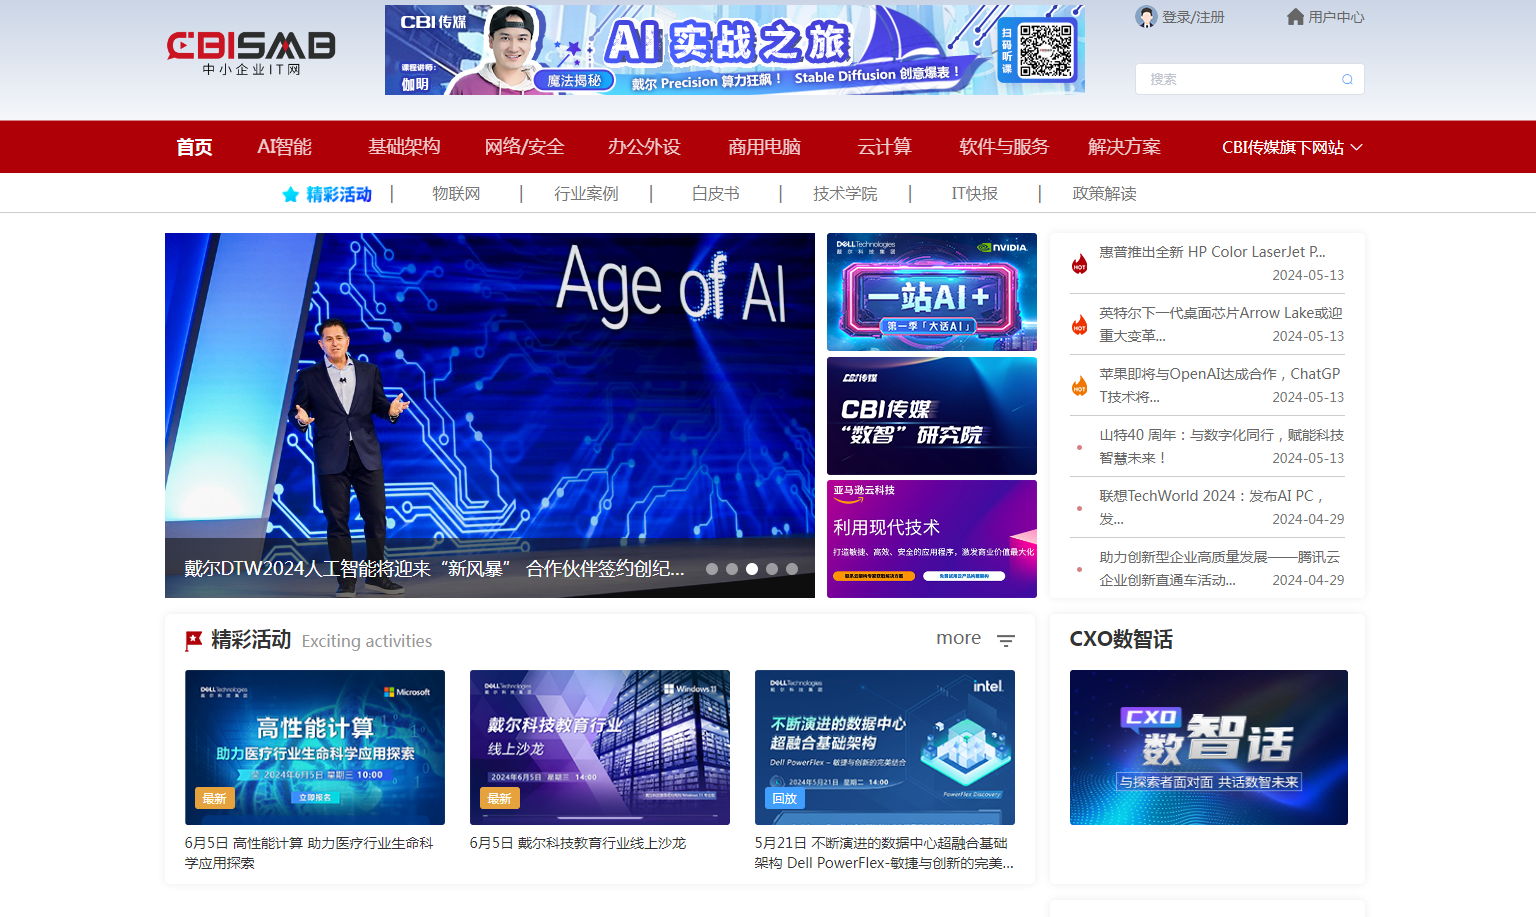Viewport: 1536px width, 917px height.
Task: Open the CXO数智话 banner image
Action: [x=1209, y=747]
